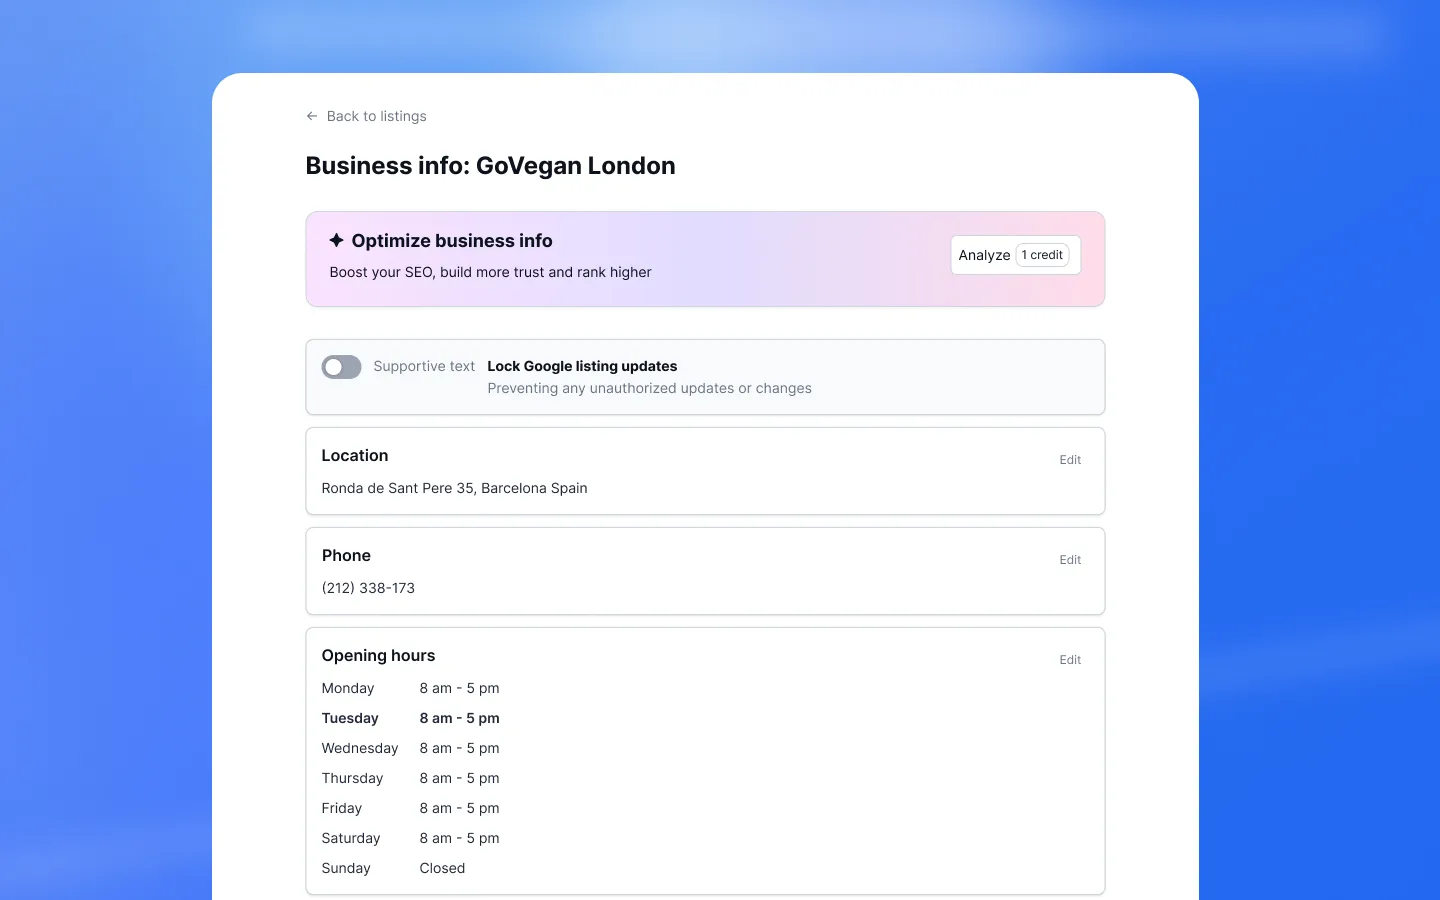This screenshot has height=900, width=1440.
Task: Edit the Opening hours section
Action: tap(1069, 660)
